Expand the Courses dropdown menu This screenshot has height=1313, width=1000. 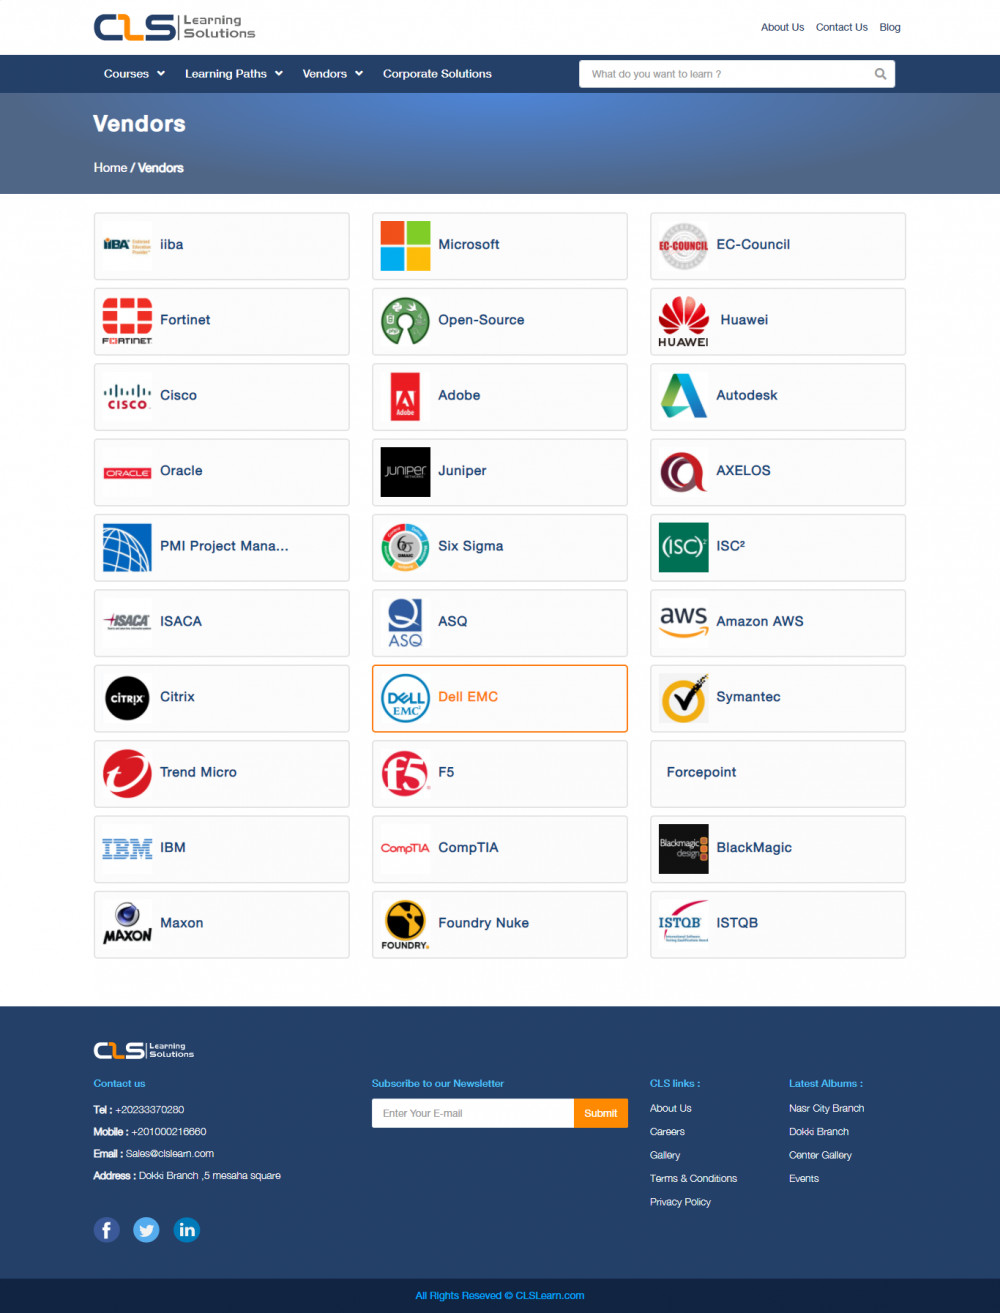tap(134, 74)
